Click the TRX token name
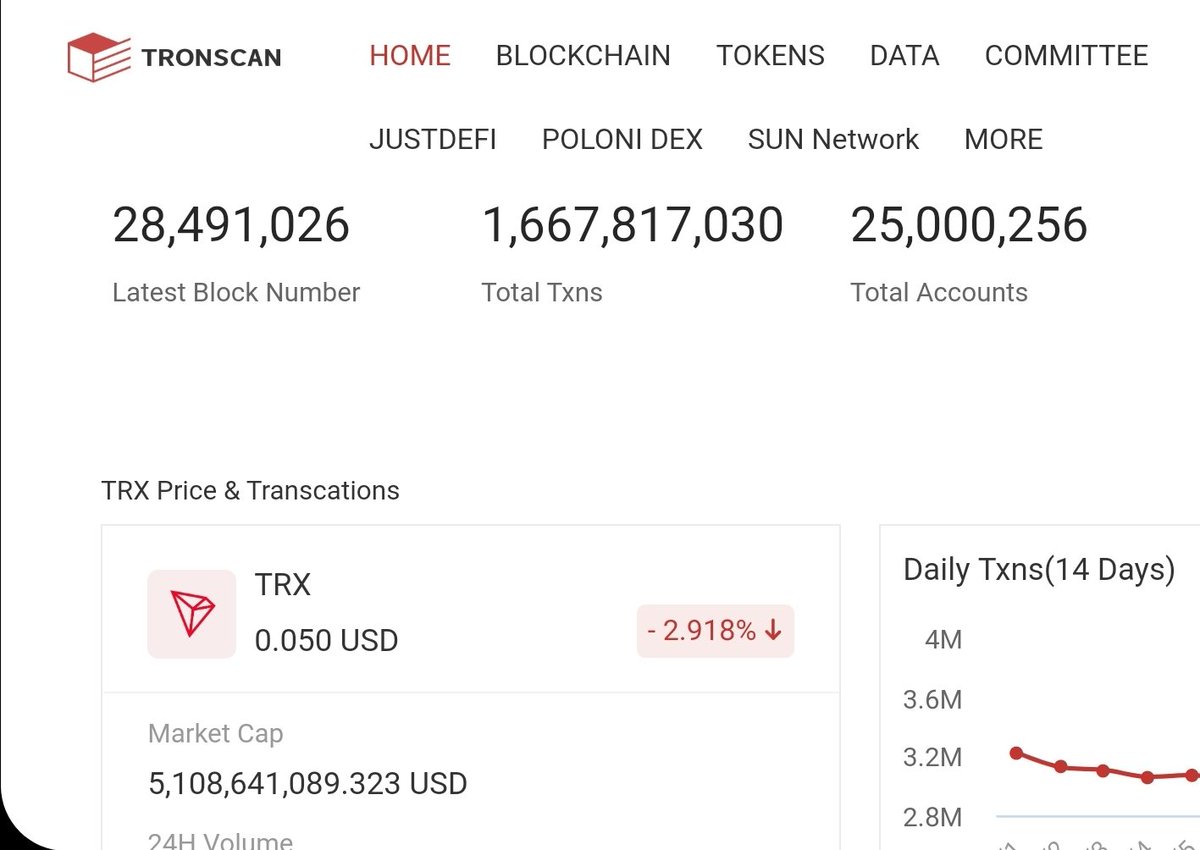The image size is (1200, 850). [x=283, y=585]
